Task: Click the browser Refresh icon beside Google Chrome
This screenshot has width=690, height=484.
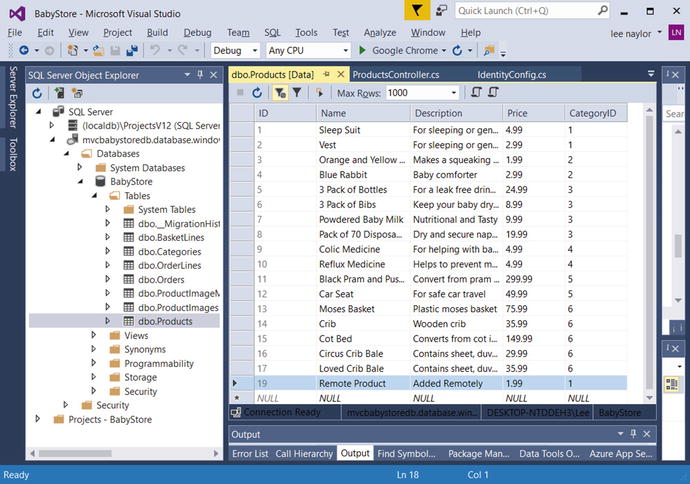Action: tap(458, 51)
